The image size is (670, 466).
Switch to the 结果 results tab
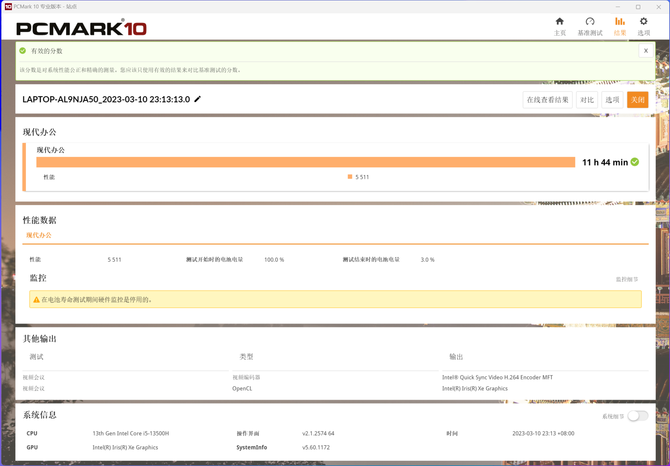click(620, 26)
